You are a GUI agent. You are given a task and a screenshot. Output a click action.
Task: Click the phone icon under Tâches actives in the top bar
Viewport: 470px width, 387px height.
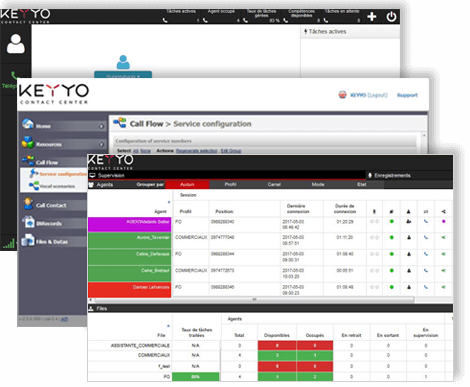tap(165, 20)
